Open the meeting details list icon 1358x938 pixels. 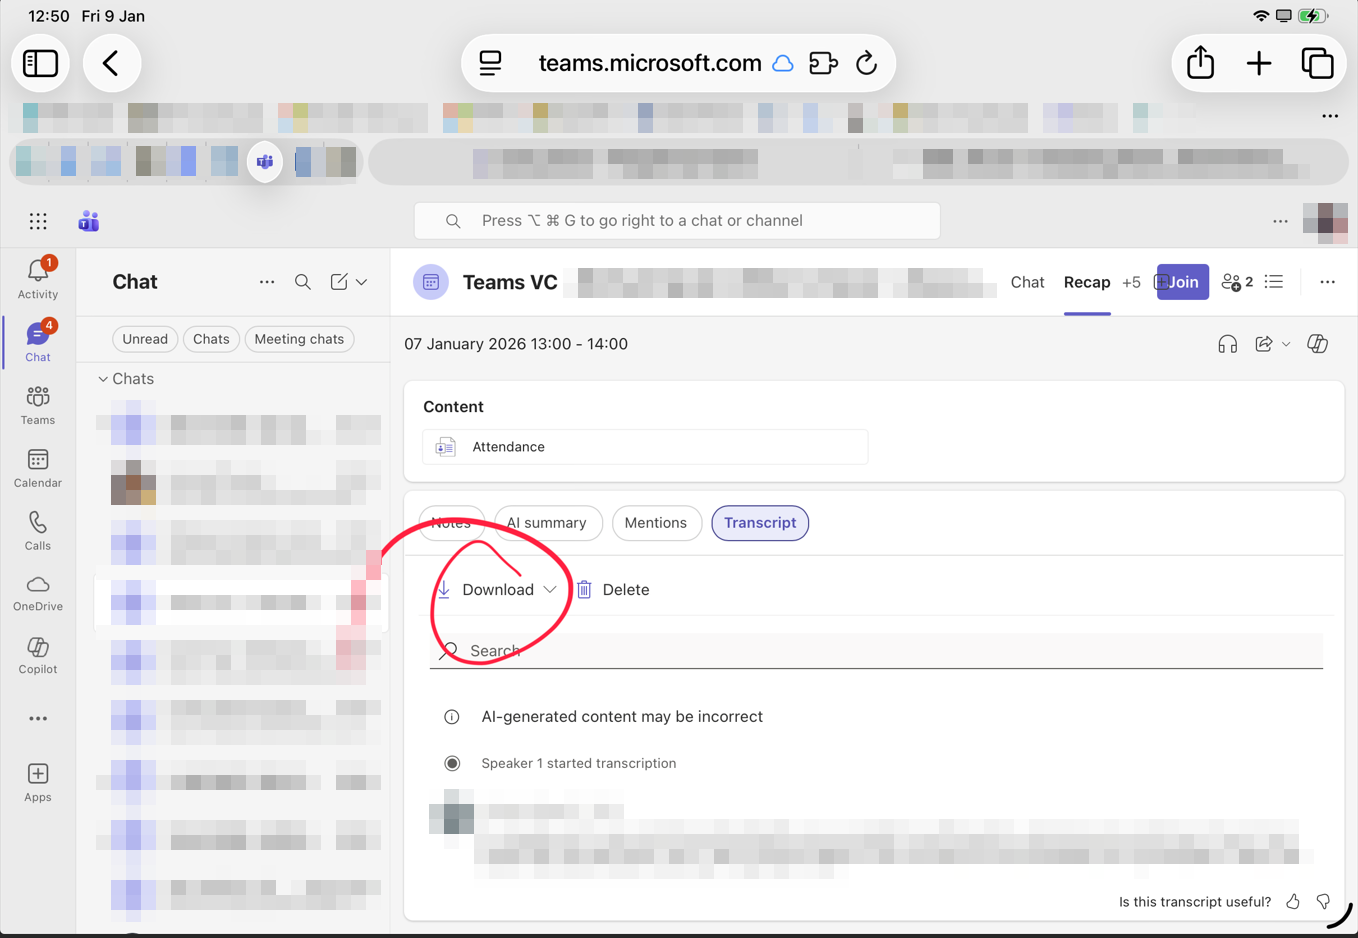1274,282
